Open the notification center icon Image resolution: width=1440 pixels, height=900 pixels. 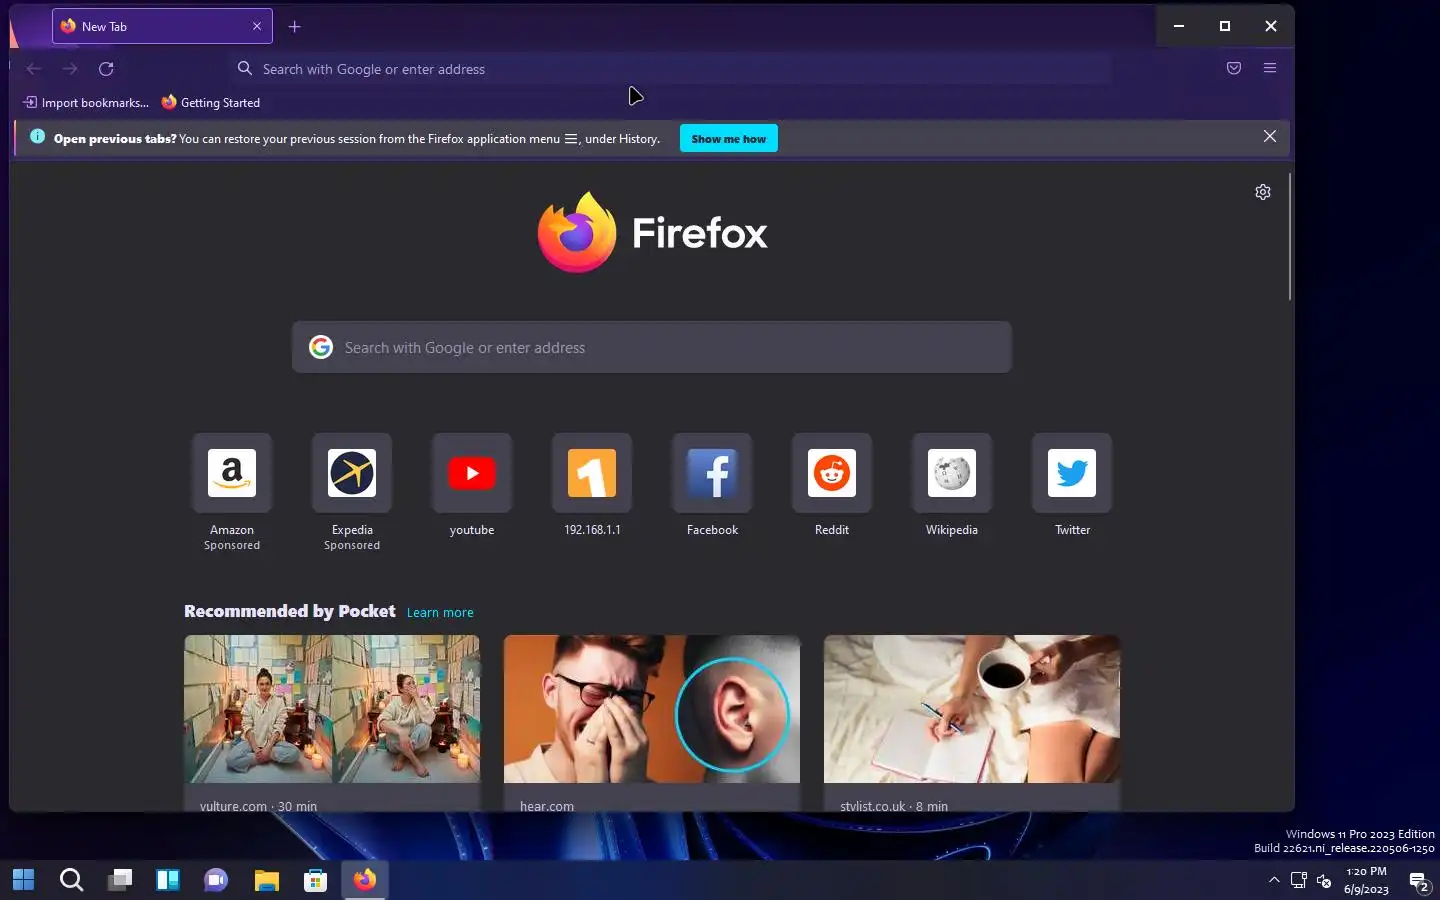(1418, 881)
